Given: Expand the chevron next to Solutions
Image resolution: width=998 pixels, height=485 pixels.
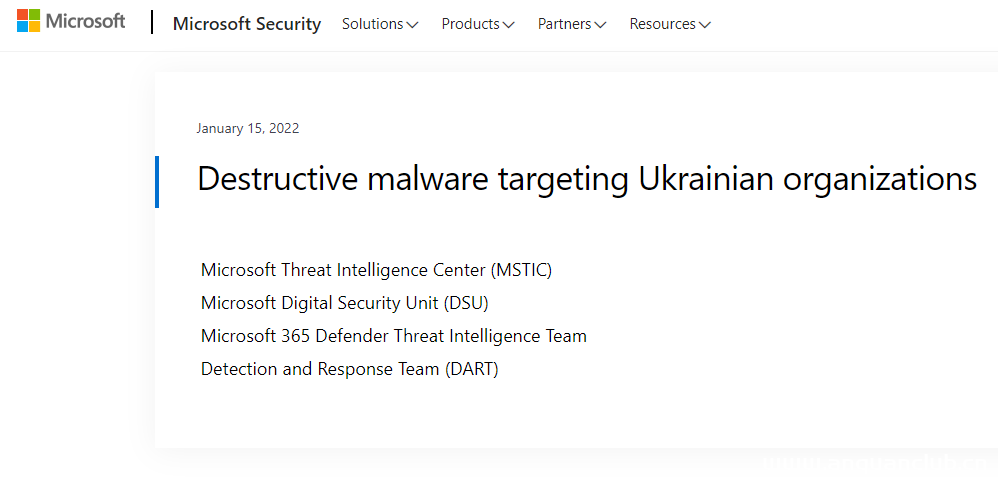Looking at the screenshot, I should pos(413,25).
